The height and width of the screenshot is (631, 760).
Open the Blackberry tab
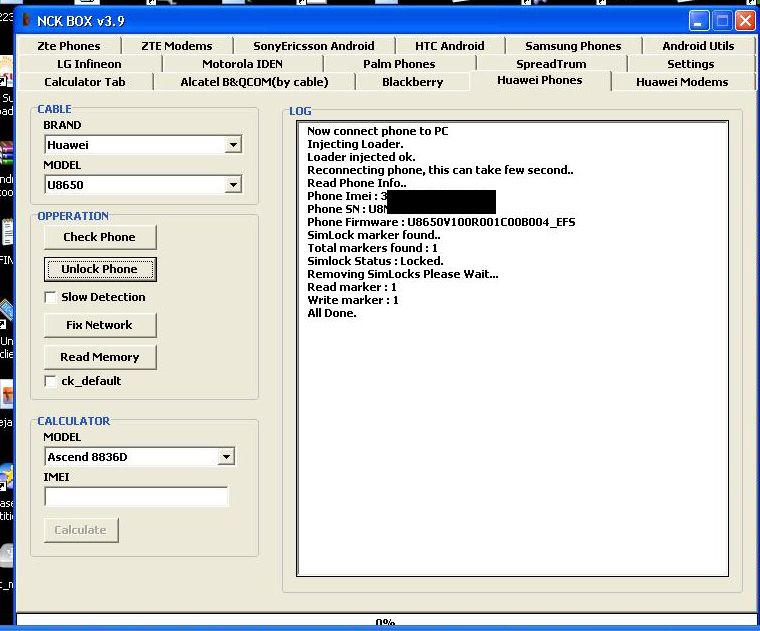pos(412,82)
